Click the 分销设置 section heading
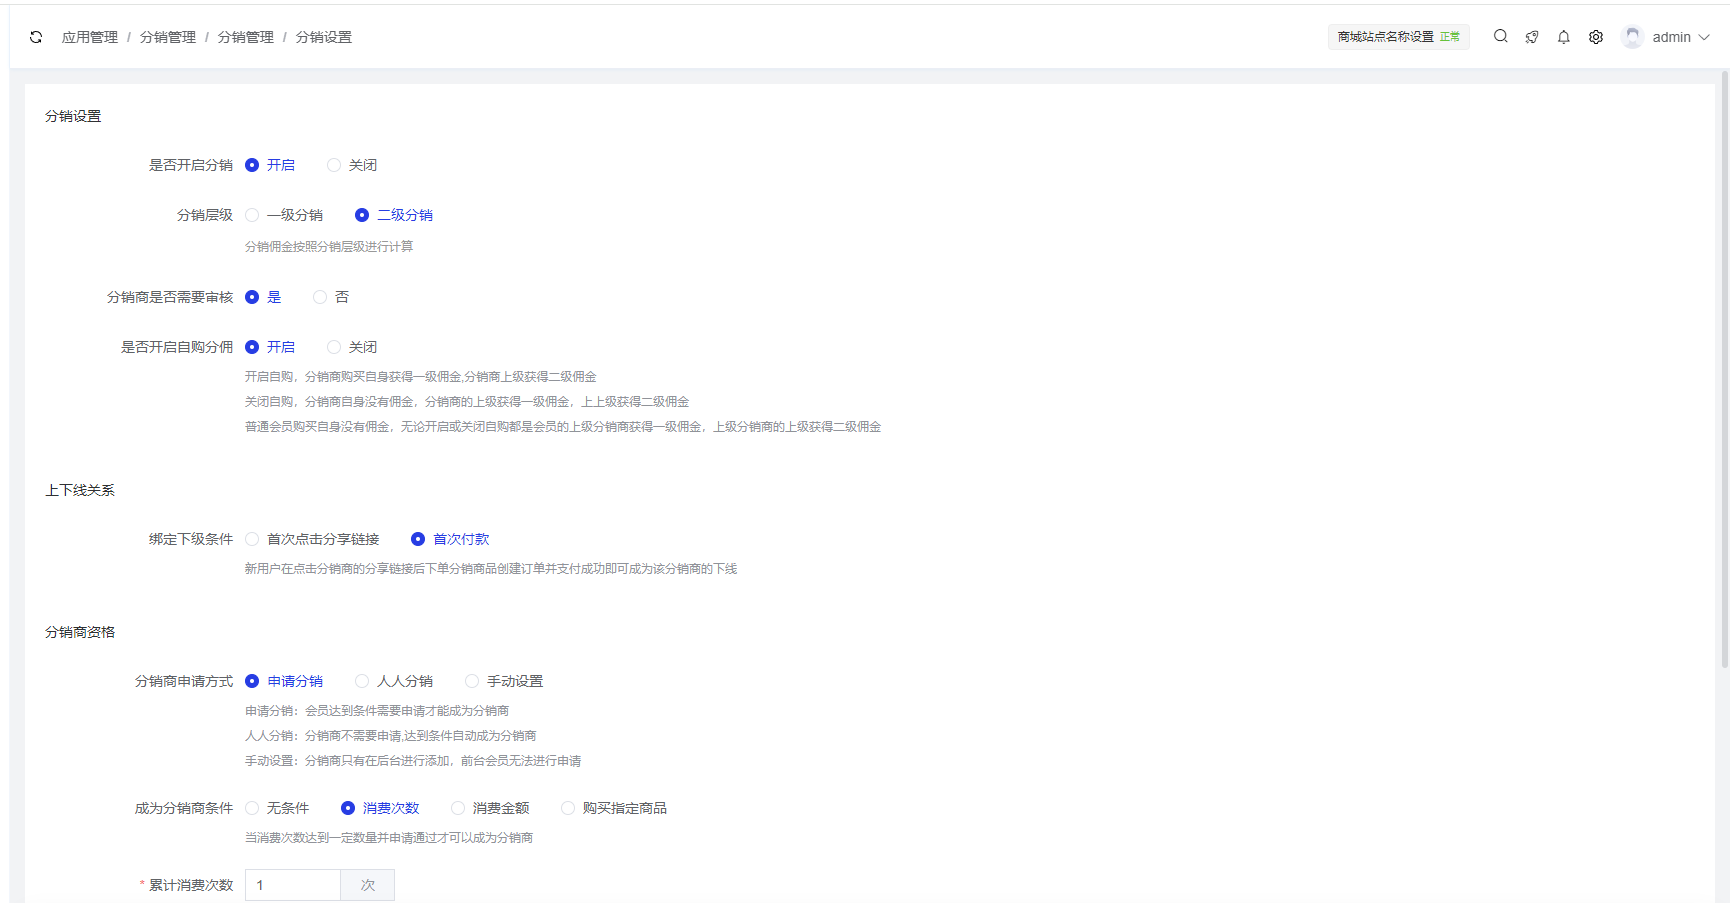Image resolution: width=1730 pixels, height=903 pixels. pyautogui.click(x=73, y=116)
